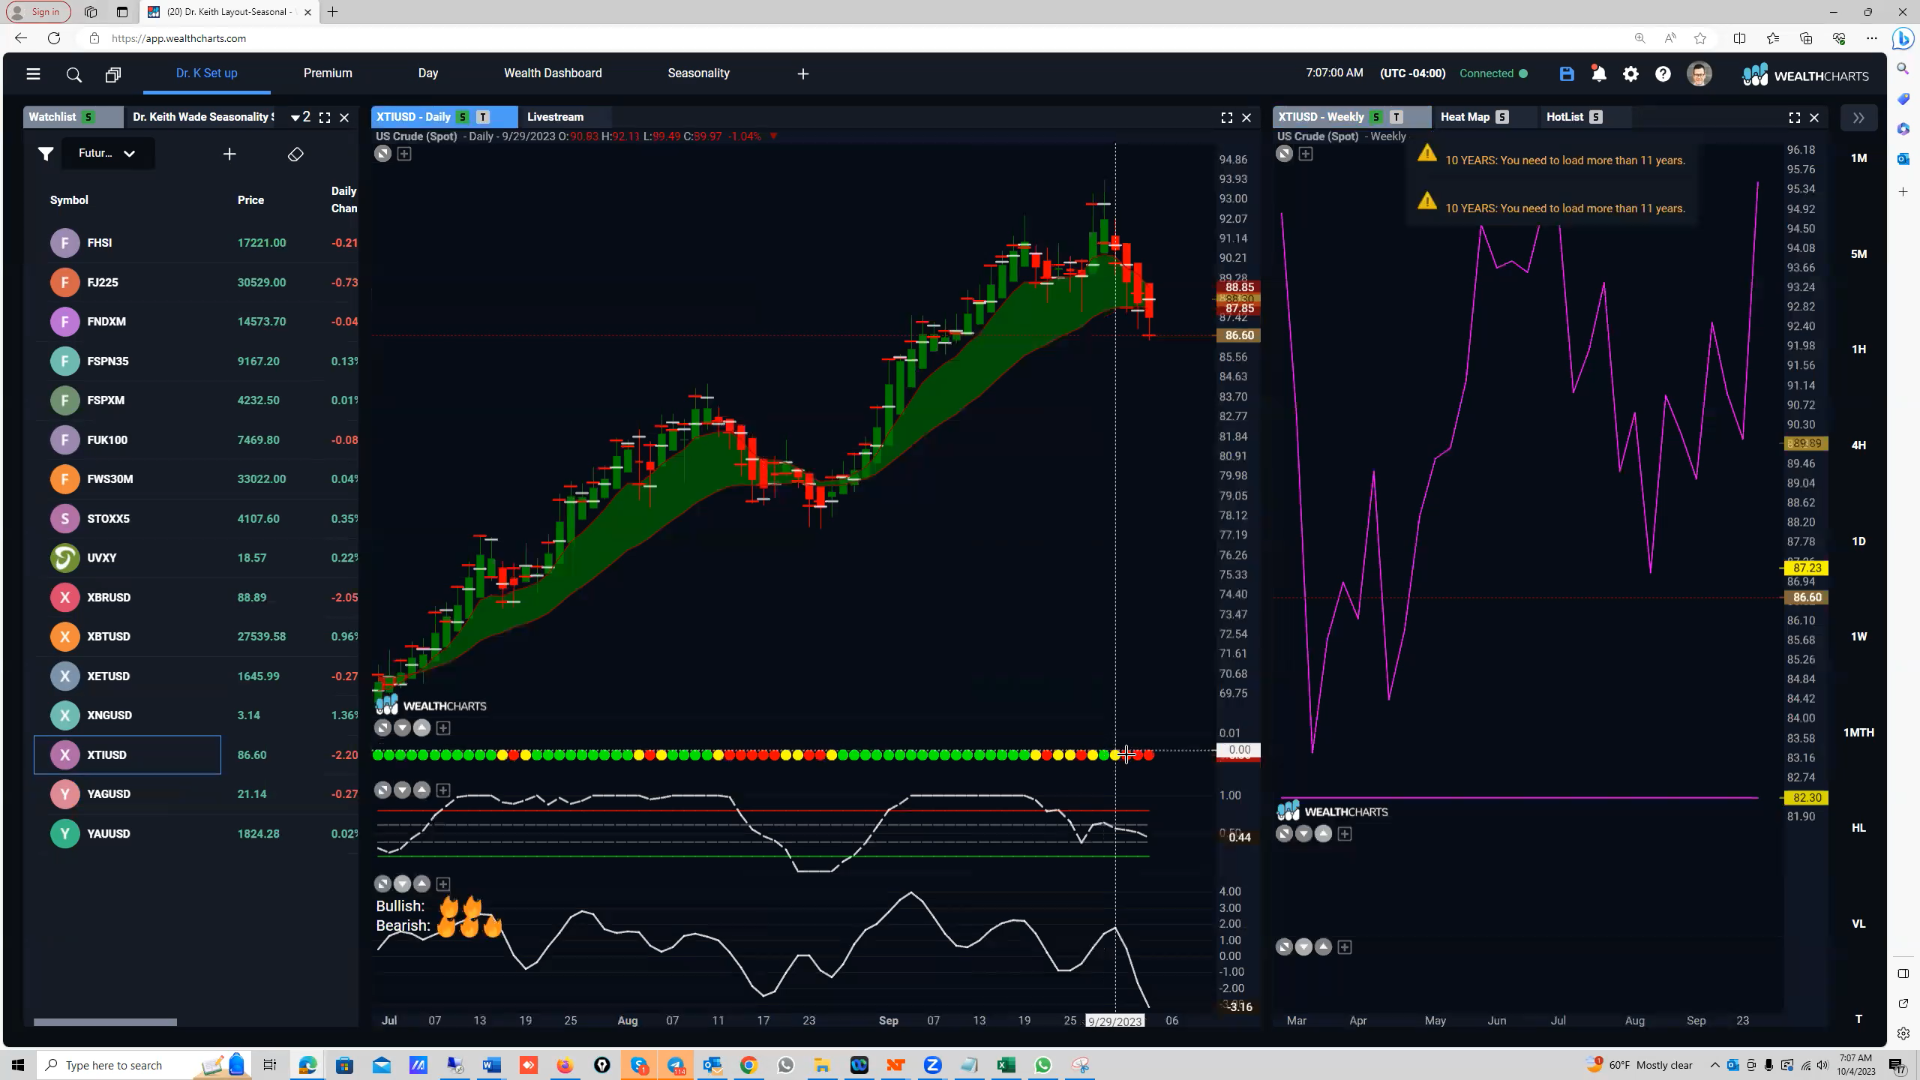Move oscillator pane down
The width and height of the screenshot is (1920, 1080).
402,790
